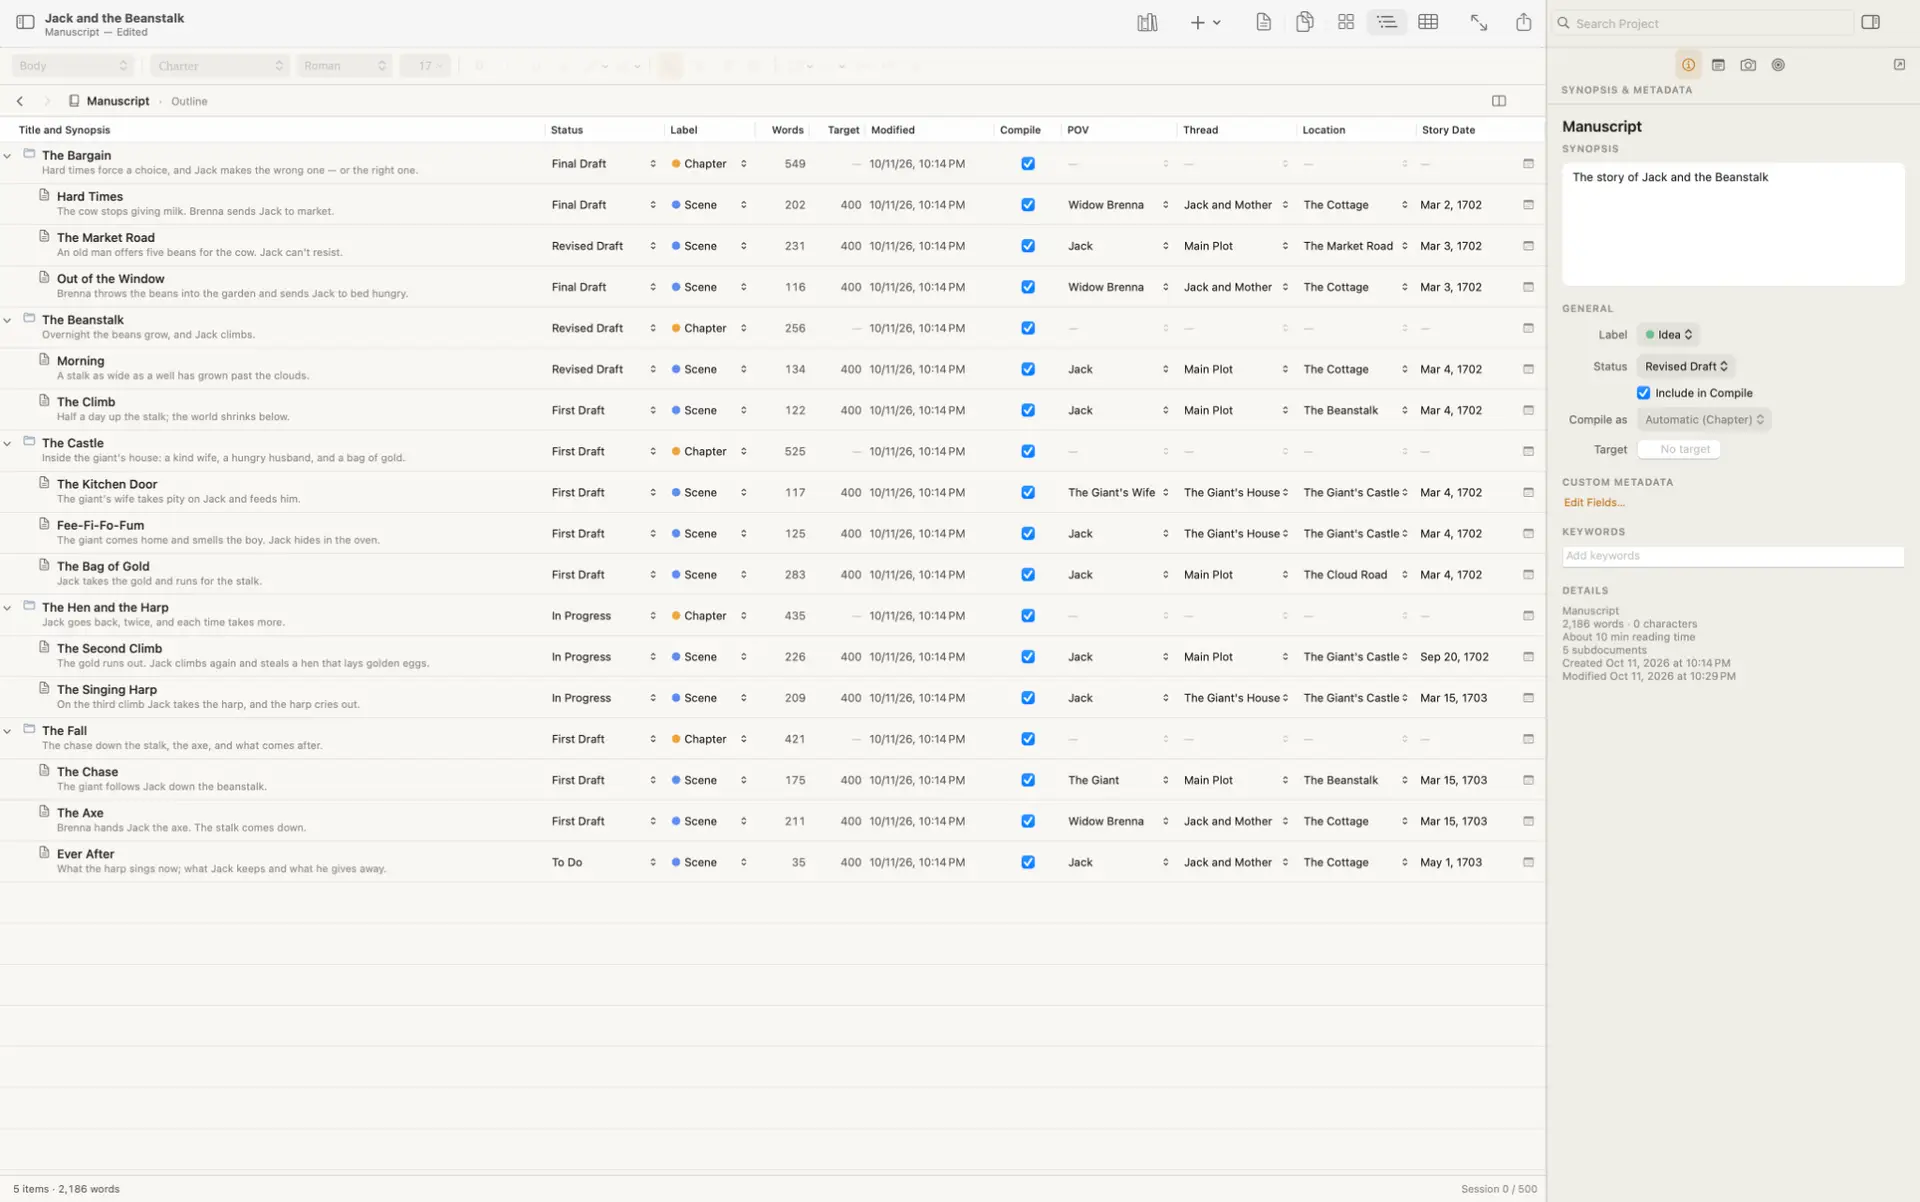Image resolution: width=1920 pixels, height=1202 pixels.
Task: Click the Manuscript breadcrumb
Action: 117,101
